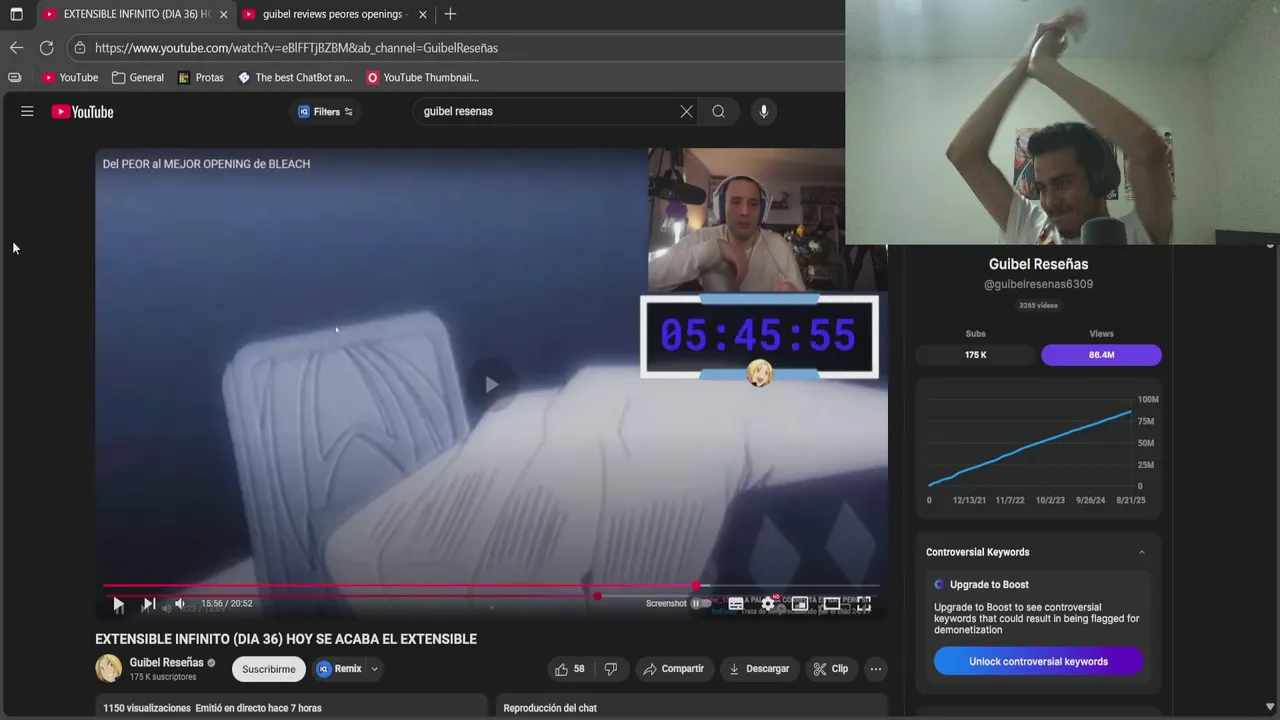Click the 175 K suscriptores text

click(163, 677)
